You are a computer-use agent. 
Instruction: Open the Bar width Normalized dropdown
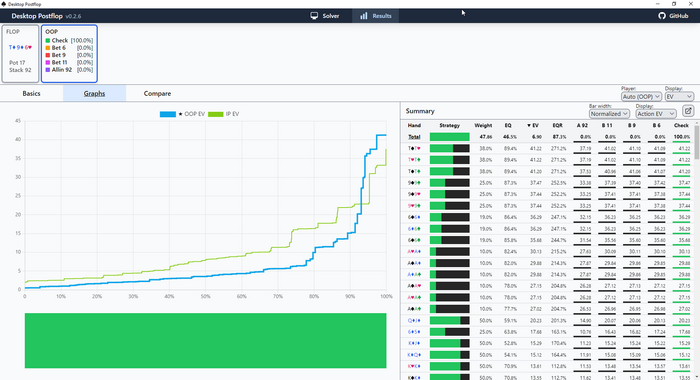[x=609, y=114]
